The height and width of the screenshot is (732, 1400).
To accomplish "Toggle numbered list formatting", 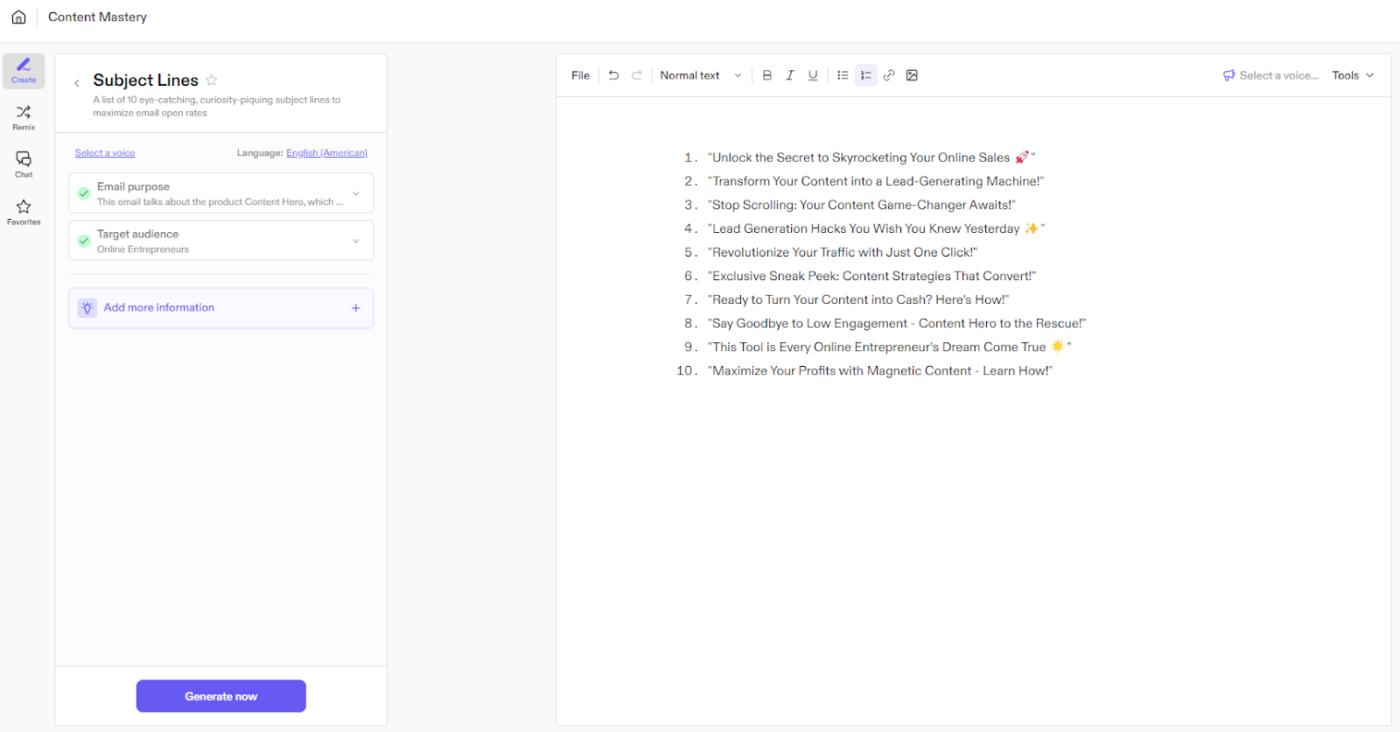I will 866,75.
